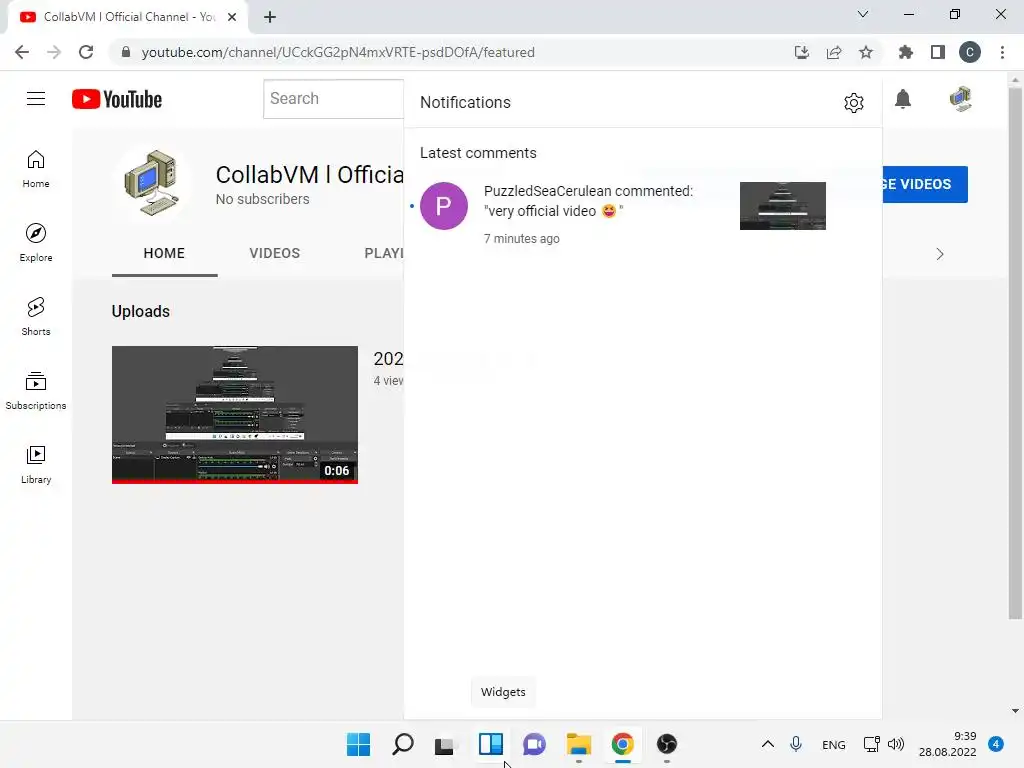Click the YouTube search field
Image resolution: width=1024 pixels, height=768 pixels.
pos(334,99)
